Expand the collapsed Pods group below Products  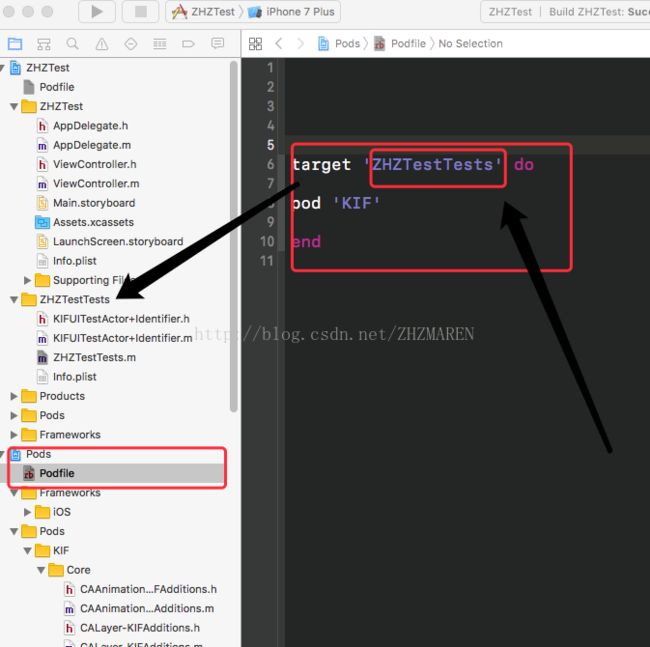14,415
